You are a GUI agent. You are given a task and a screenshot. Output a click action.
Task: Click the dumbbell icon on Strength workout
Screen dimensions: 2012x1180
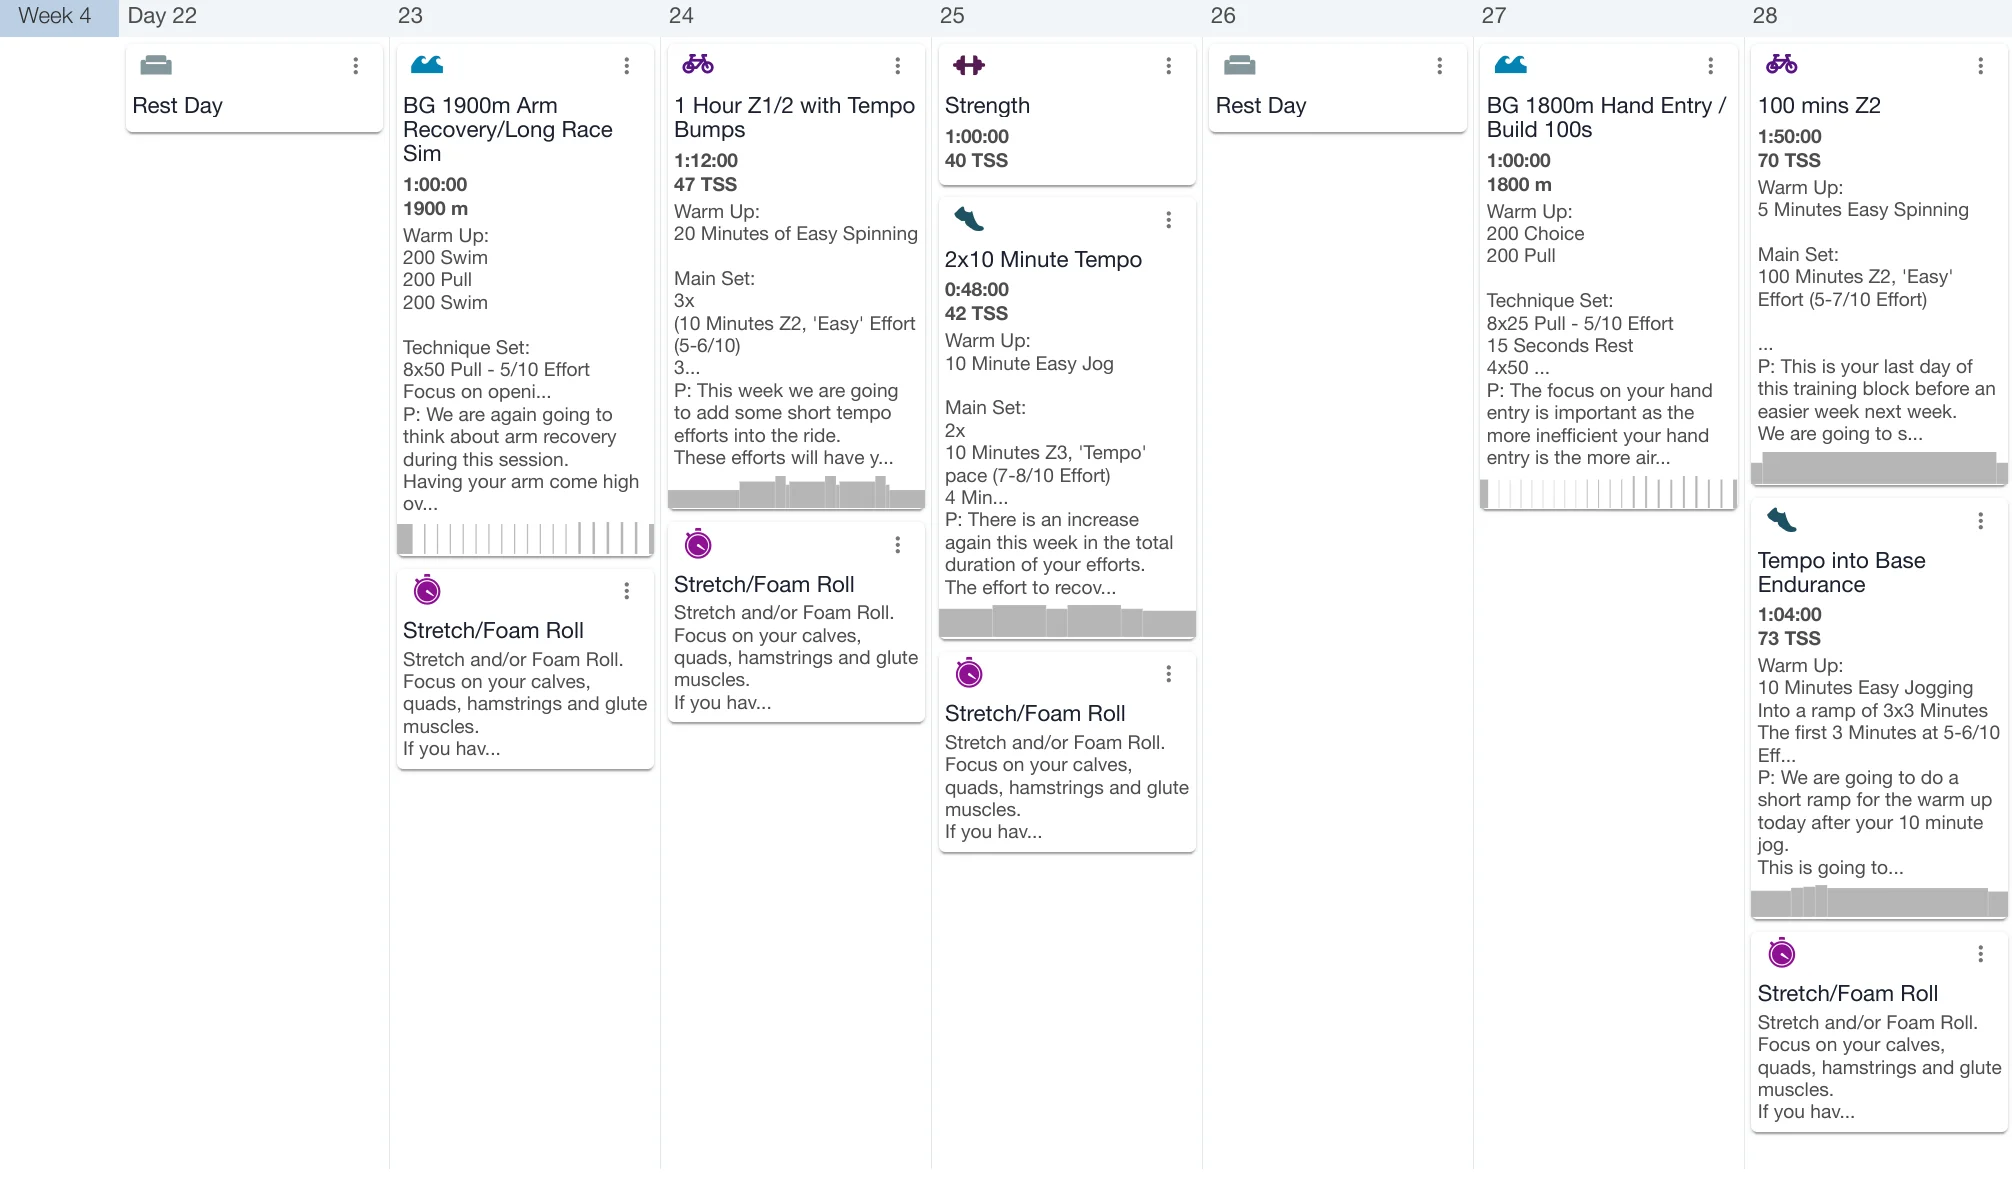click(x=968, y=65)
